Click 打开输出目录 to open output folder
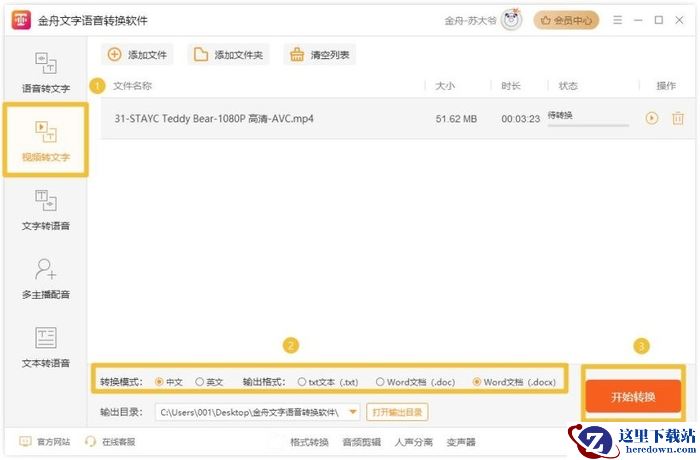This screenshot has height=460, width=700. point(397,412)
